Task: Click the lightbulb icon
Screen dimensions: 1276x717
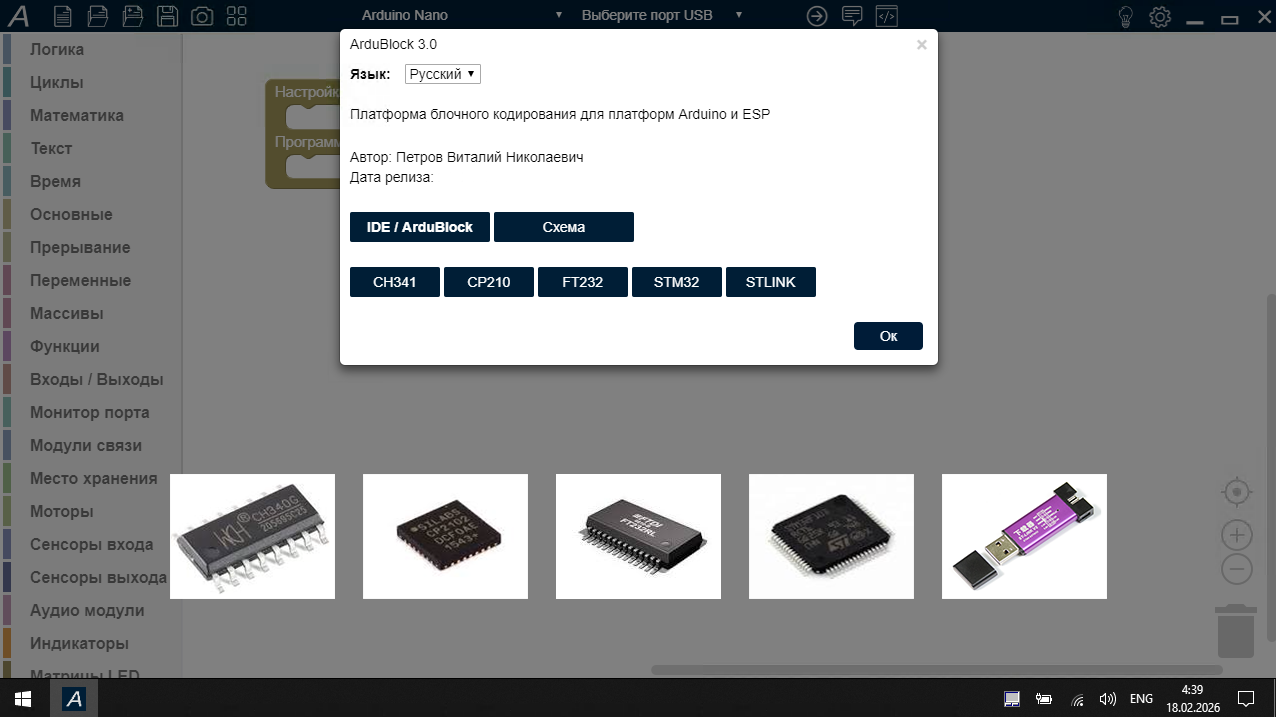Action: [1126, 16]
